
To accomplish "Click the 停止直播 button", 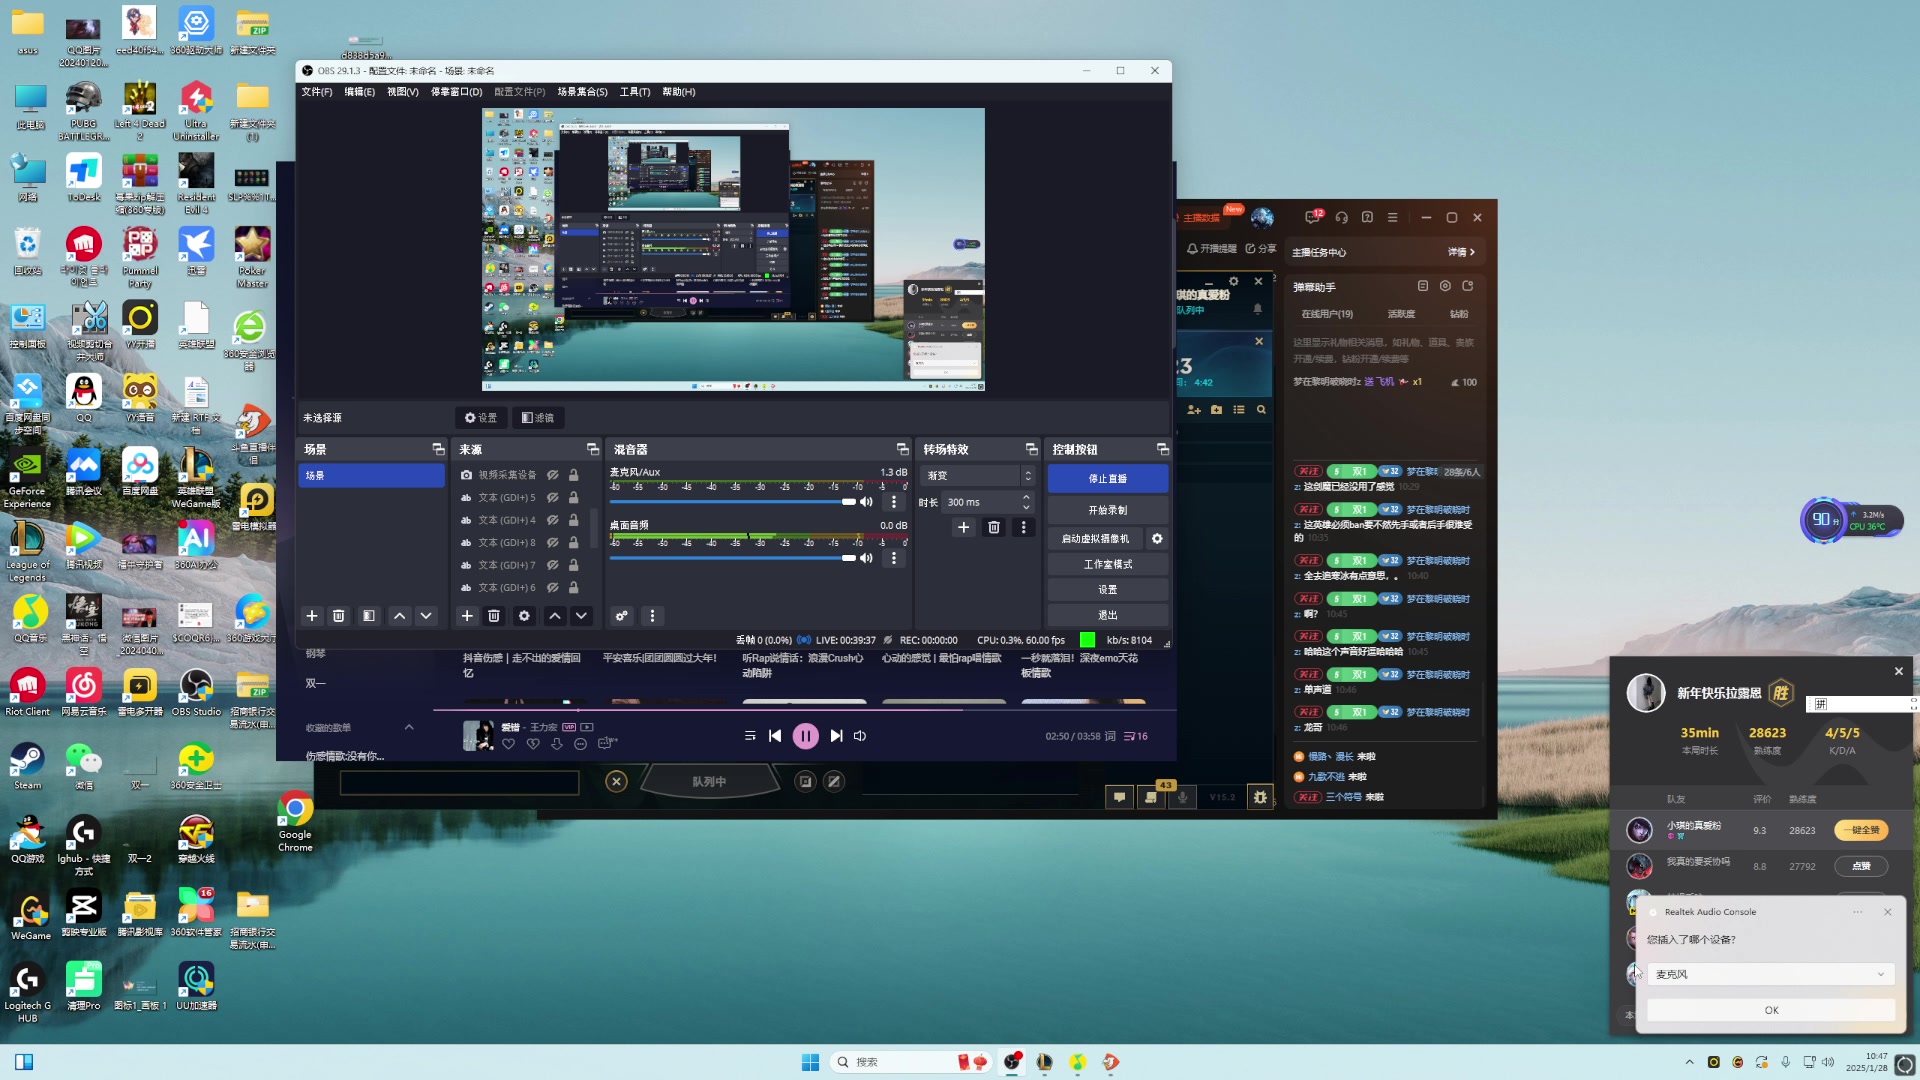I will coord(1107,479).
